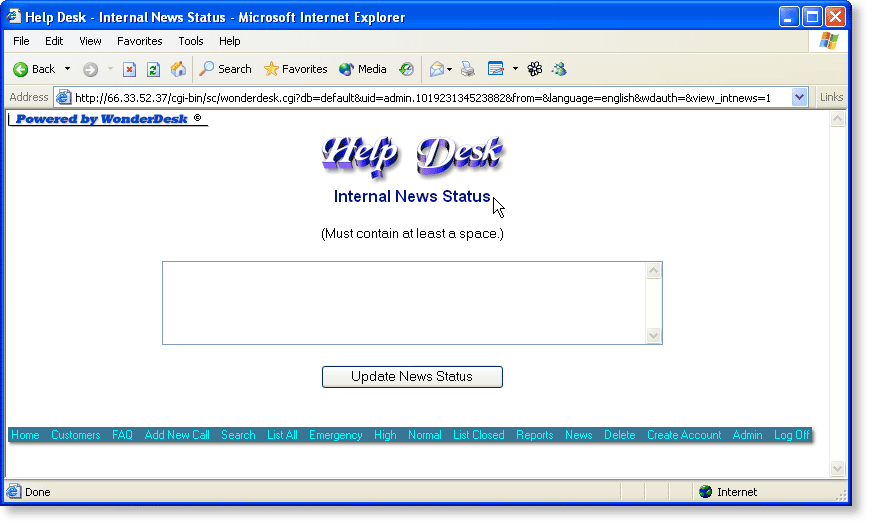Open the Edit menu
The width and height of the screenshot is (872, 526).
coord(54,41)
